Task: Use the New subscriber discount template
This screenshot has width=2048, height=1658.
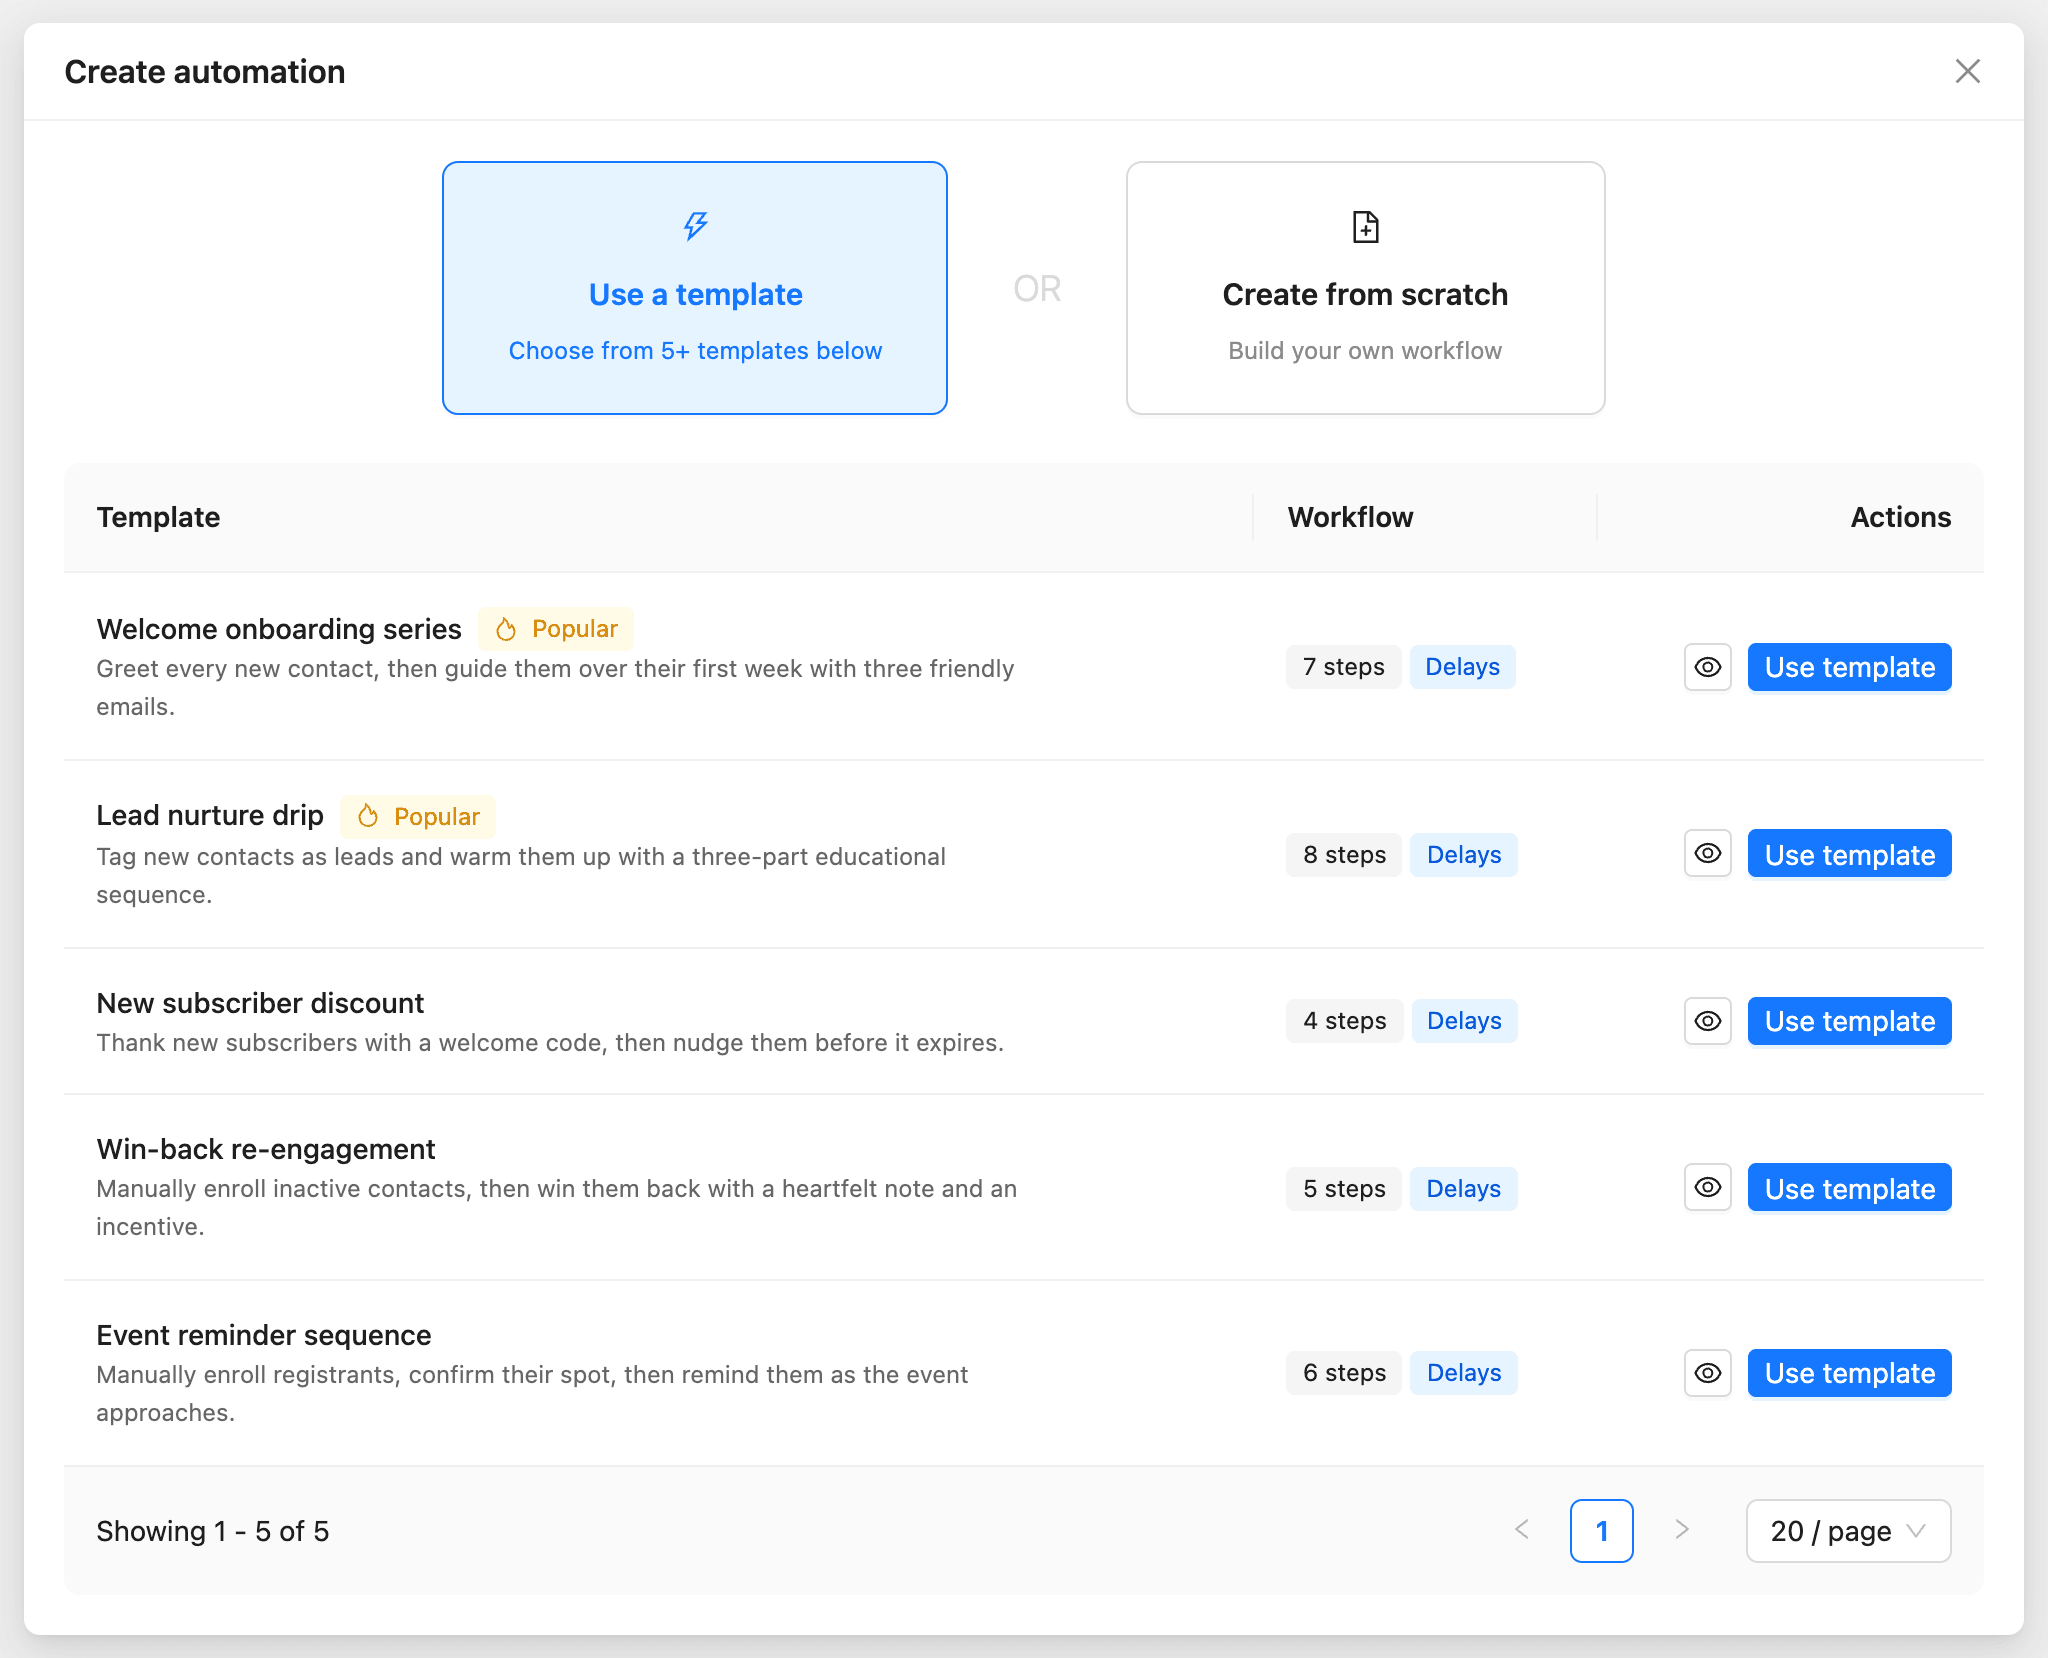Action: point(1849,1021)
